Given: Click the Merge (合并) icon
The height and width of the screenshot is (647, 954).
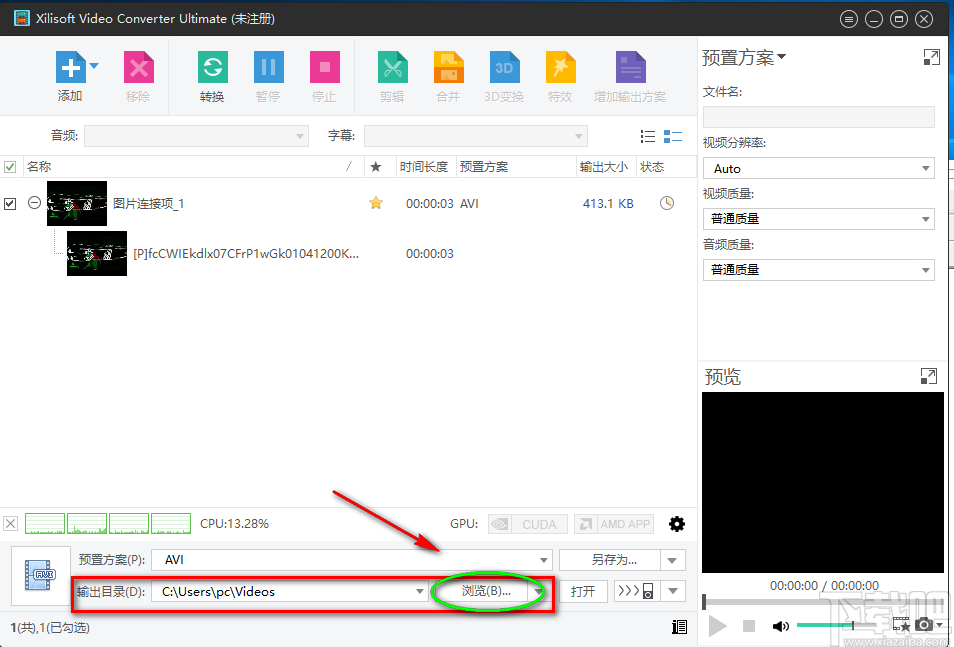Looking at the screenshot, I should pyautogui.click(x=448, y=67).
